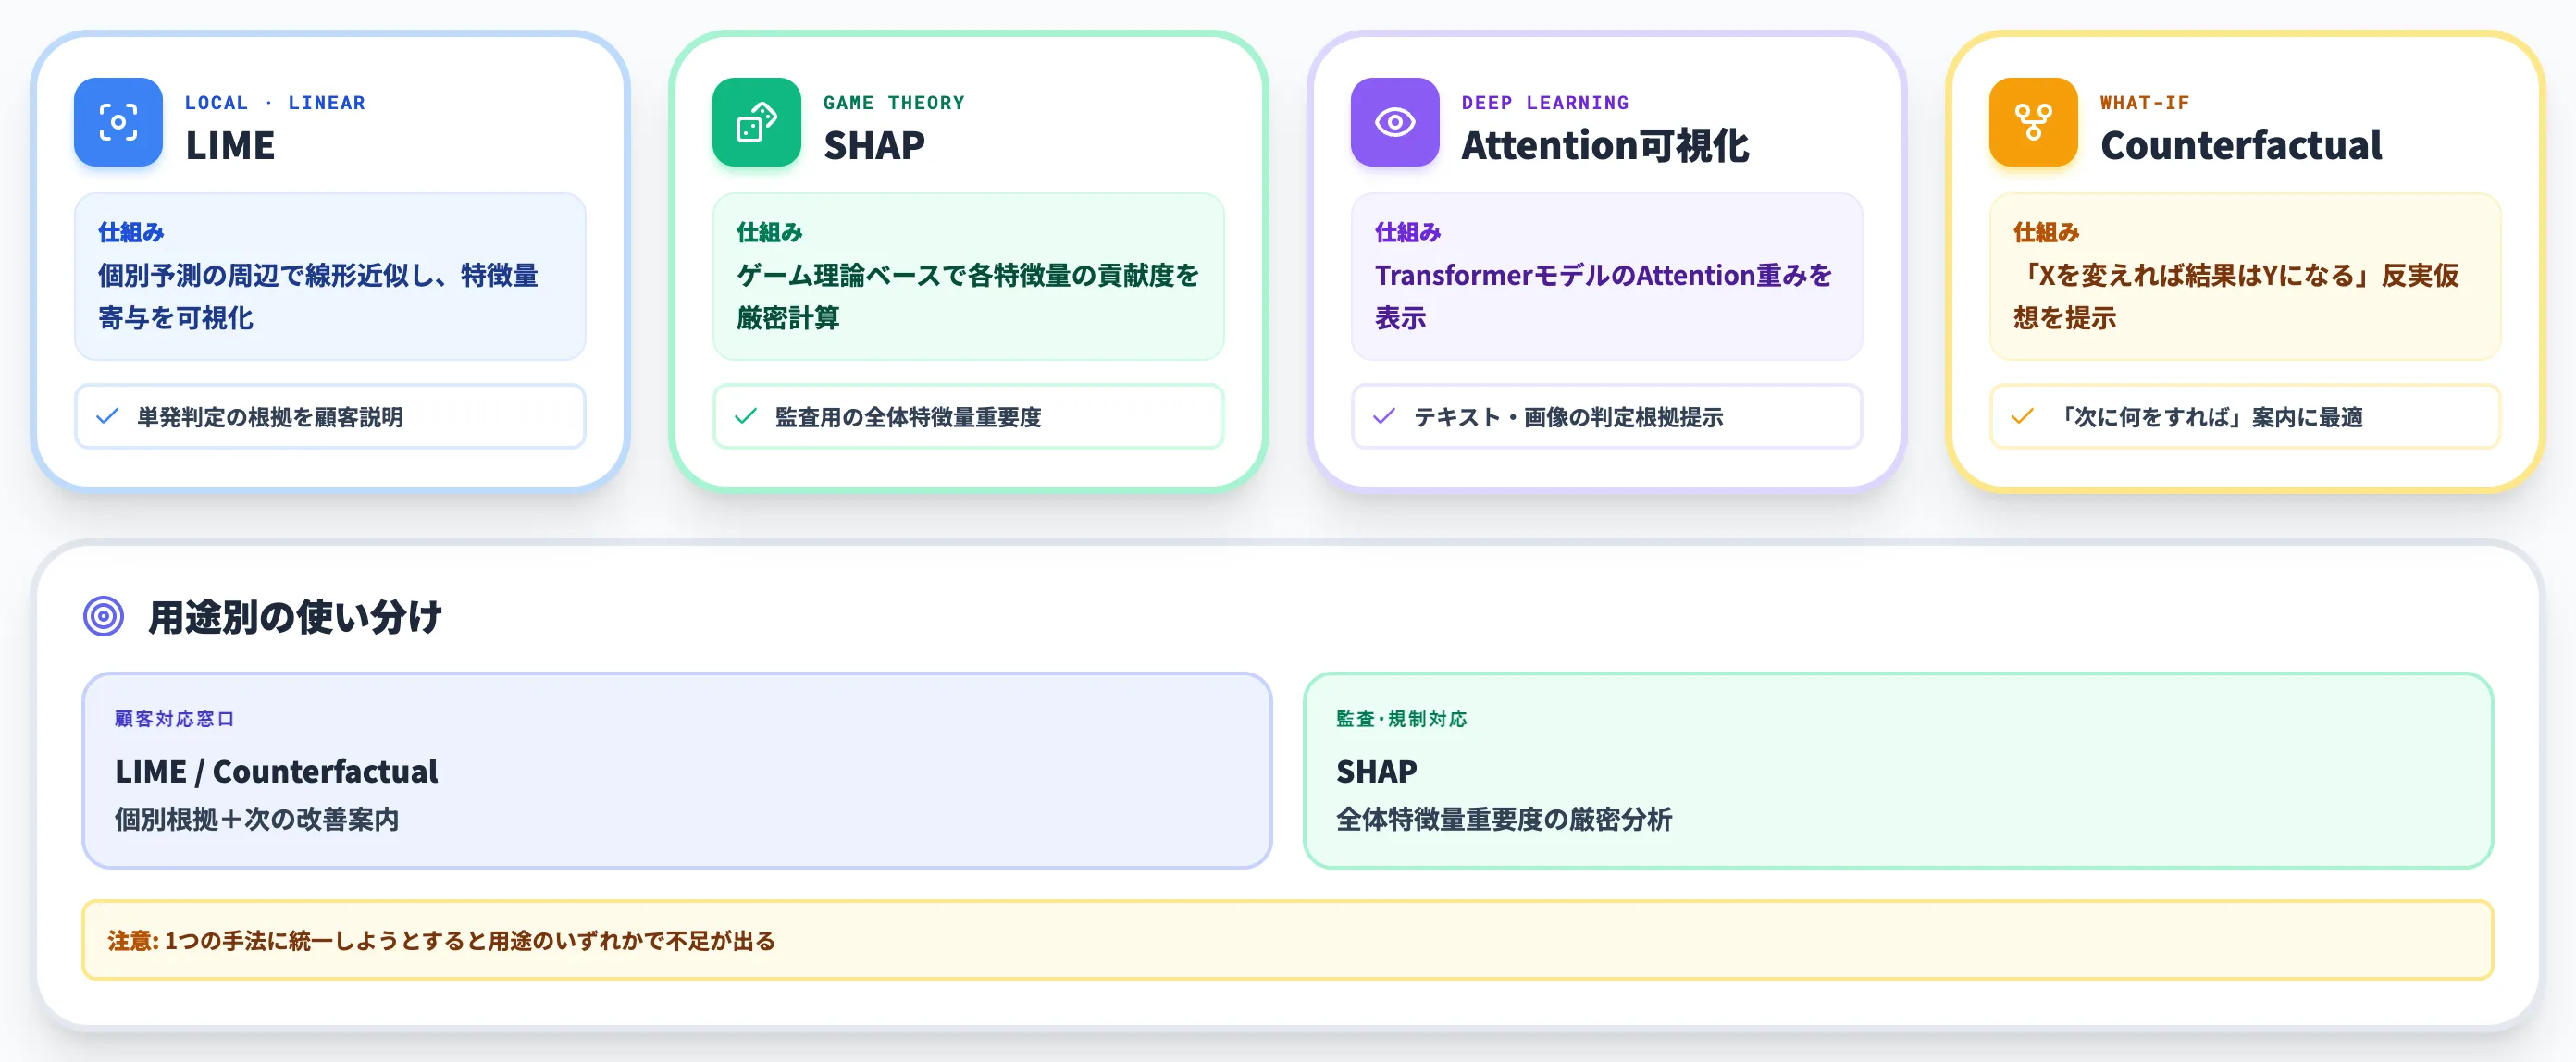Click the purple Attention eye icon

(x=1394, y=122)
